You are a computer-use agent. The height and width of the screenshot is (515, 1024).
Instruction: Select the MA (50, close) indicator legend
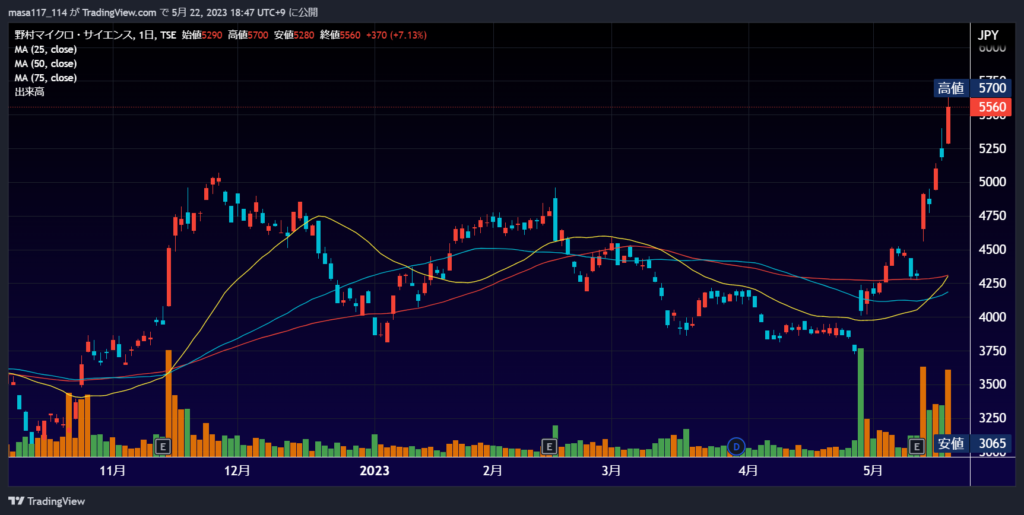[x=46, y=64]
